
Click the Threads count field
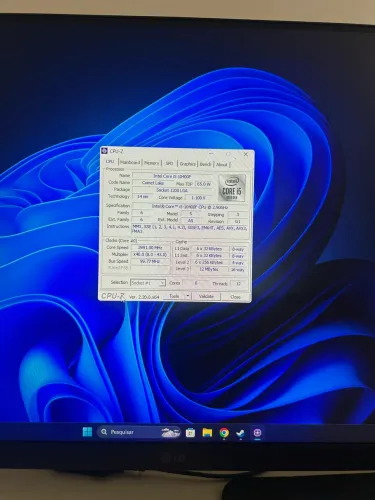click(238, 284)
